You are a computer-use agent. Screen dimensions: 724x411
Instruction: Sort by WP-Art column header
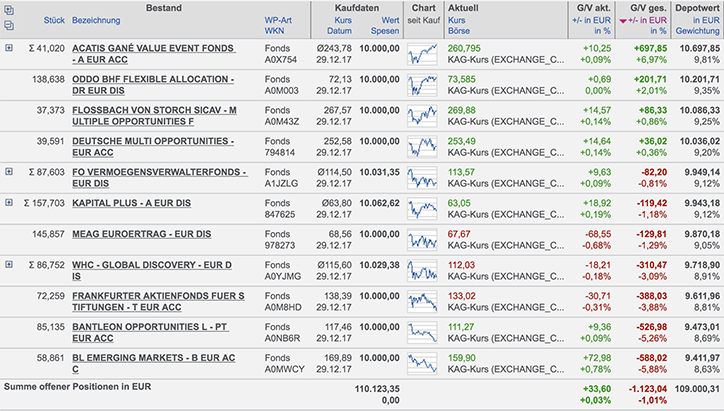[x=278, y=20]
